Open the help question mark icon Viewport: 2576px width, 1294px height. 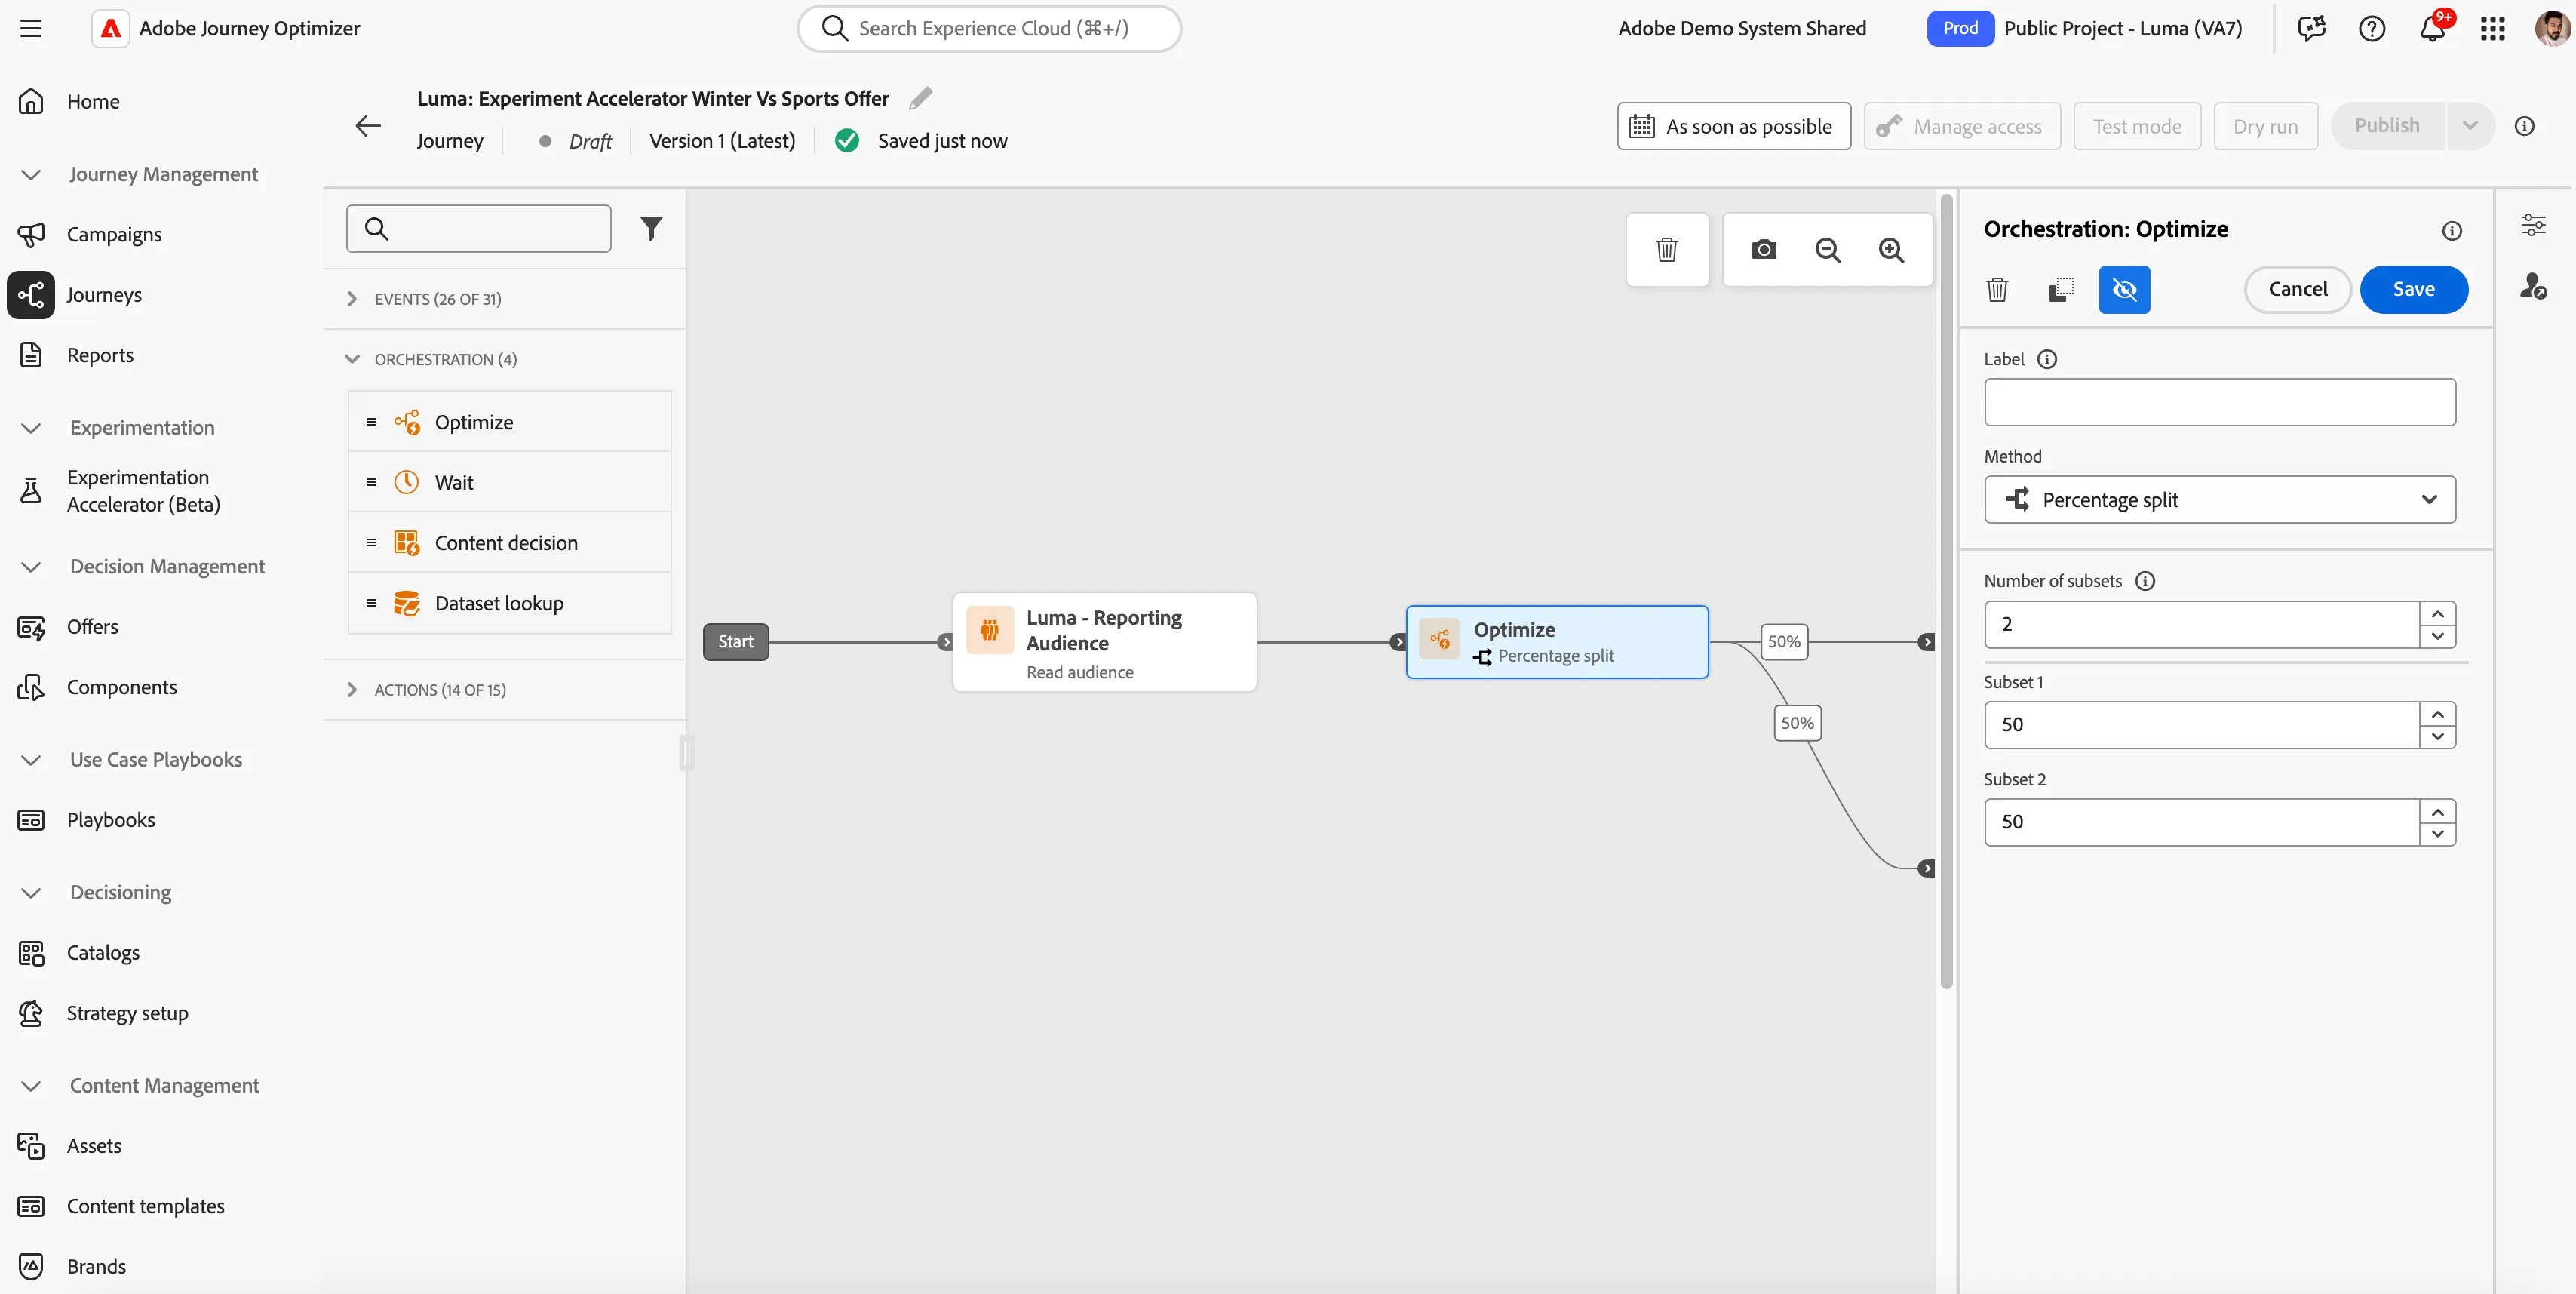tap(2372, 28)
